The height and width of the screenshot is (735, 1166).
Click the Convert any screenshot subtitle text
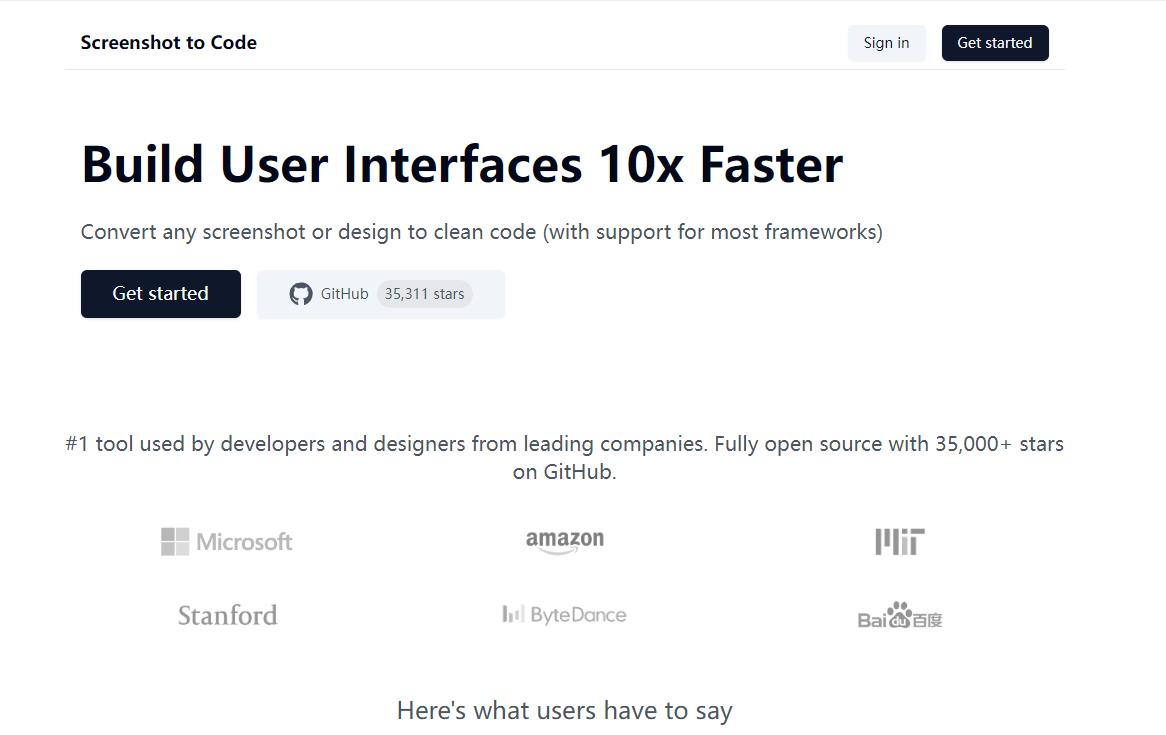[x=481, y=232]
